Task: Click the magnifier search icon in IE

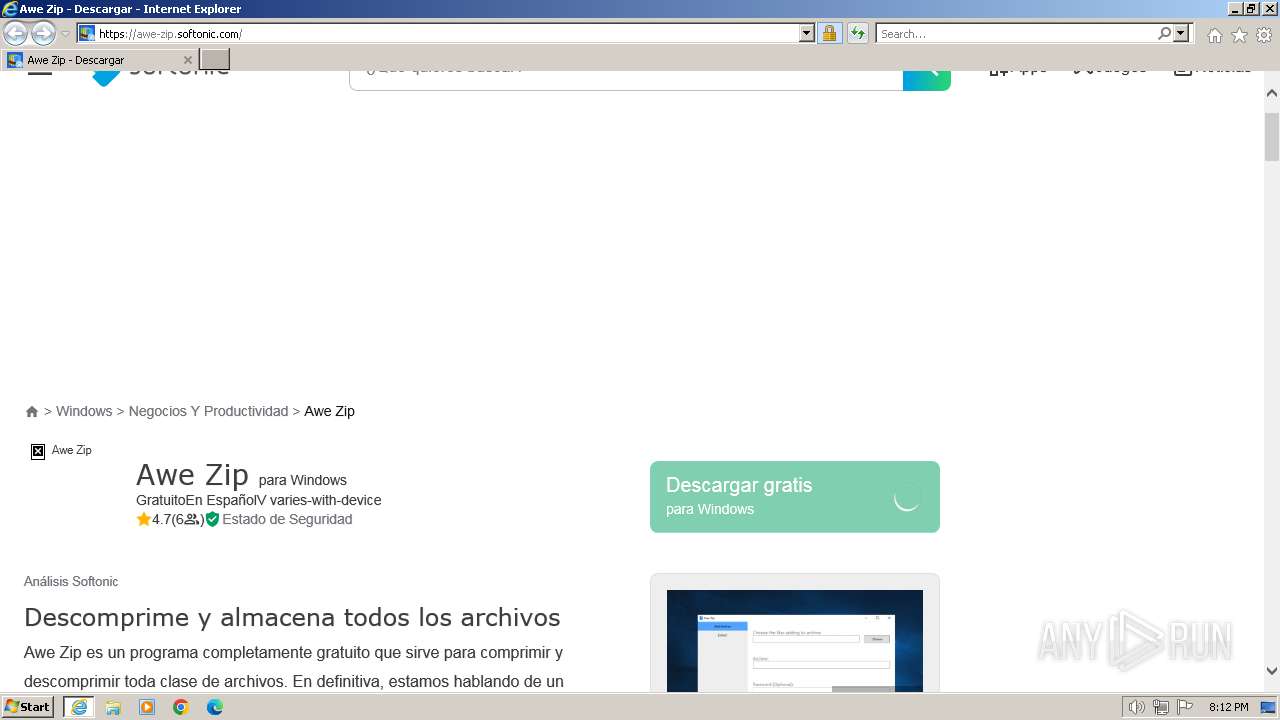Action: point(1164,33)
